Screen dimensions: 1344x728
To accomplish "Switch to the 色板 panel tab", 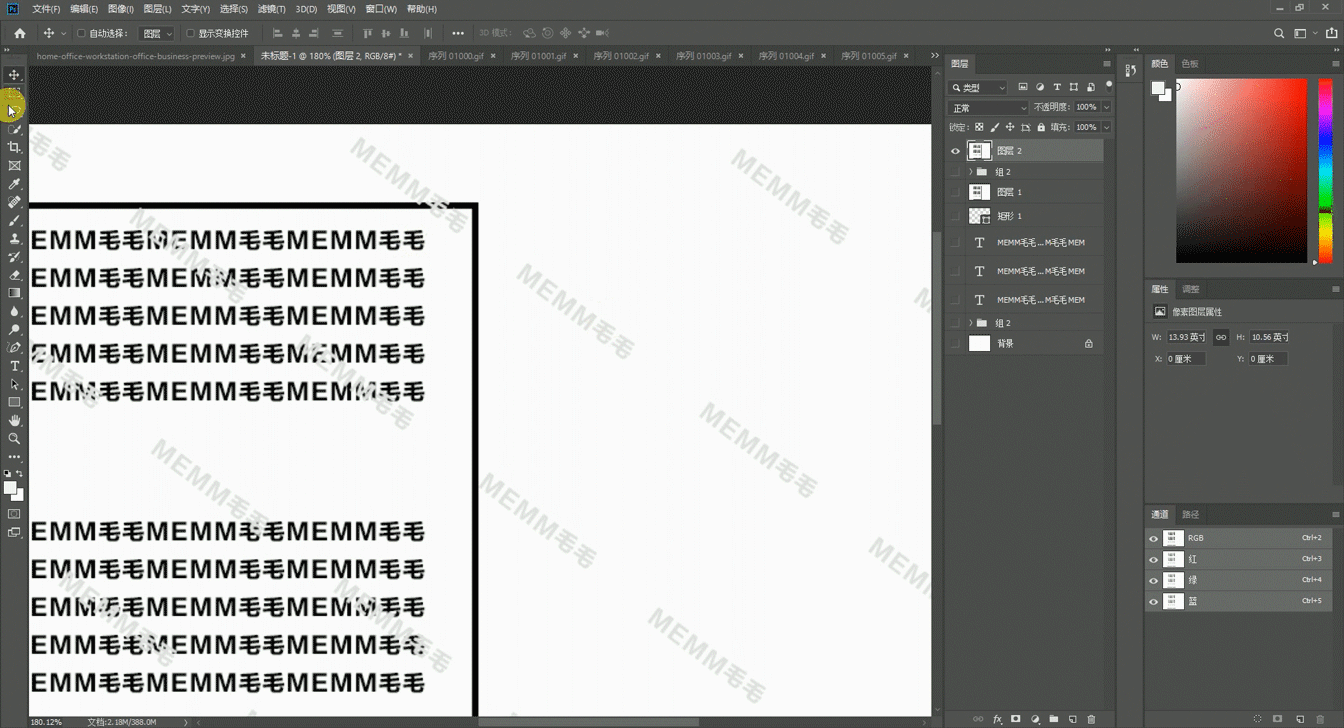I will [x=1190, y=64].
